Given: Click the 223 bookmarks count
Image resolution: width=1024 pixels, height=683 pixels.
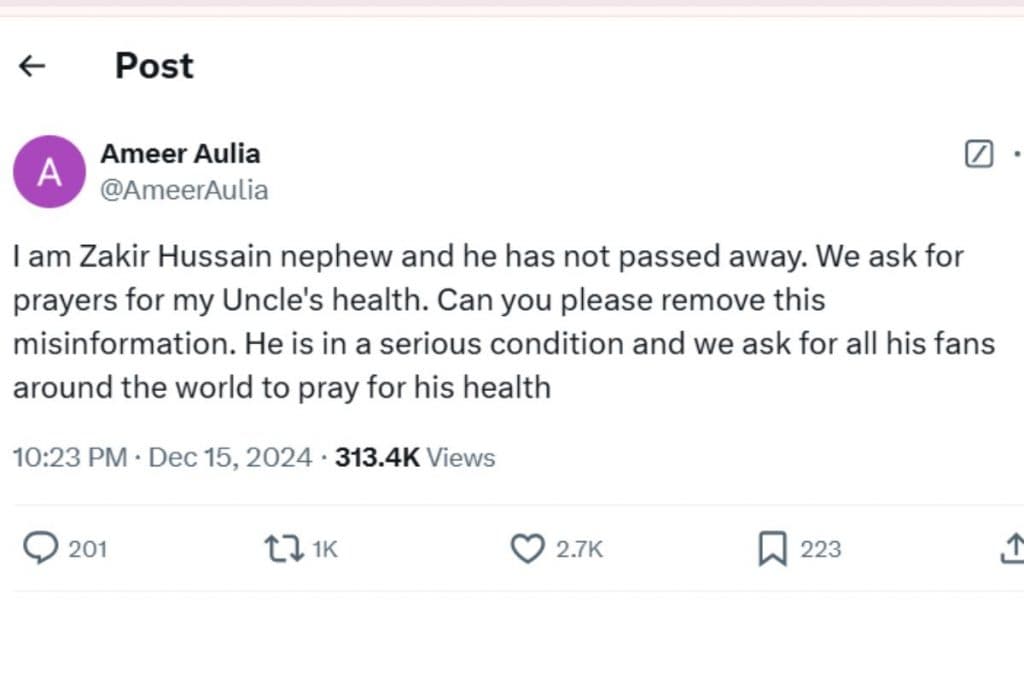Looking at the screenshot, I should point(820,549).
